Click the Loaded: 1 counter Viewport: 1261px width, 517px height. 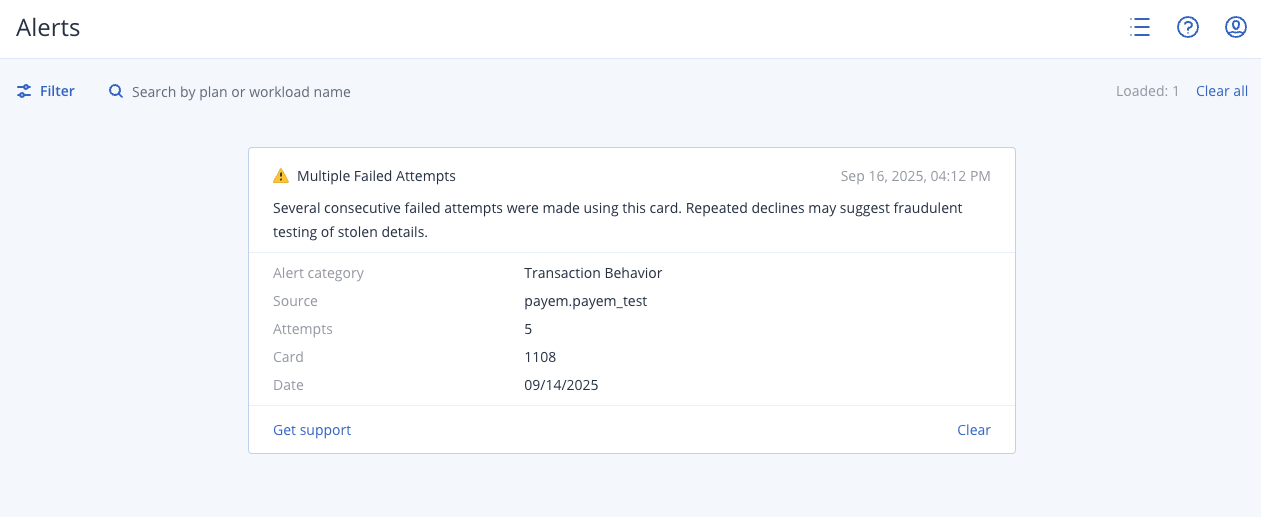(x=1147, y=91)
